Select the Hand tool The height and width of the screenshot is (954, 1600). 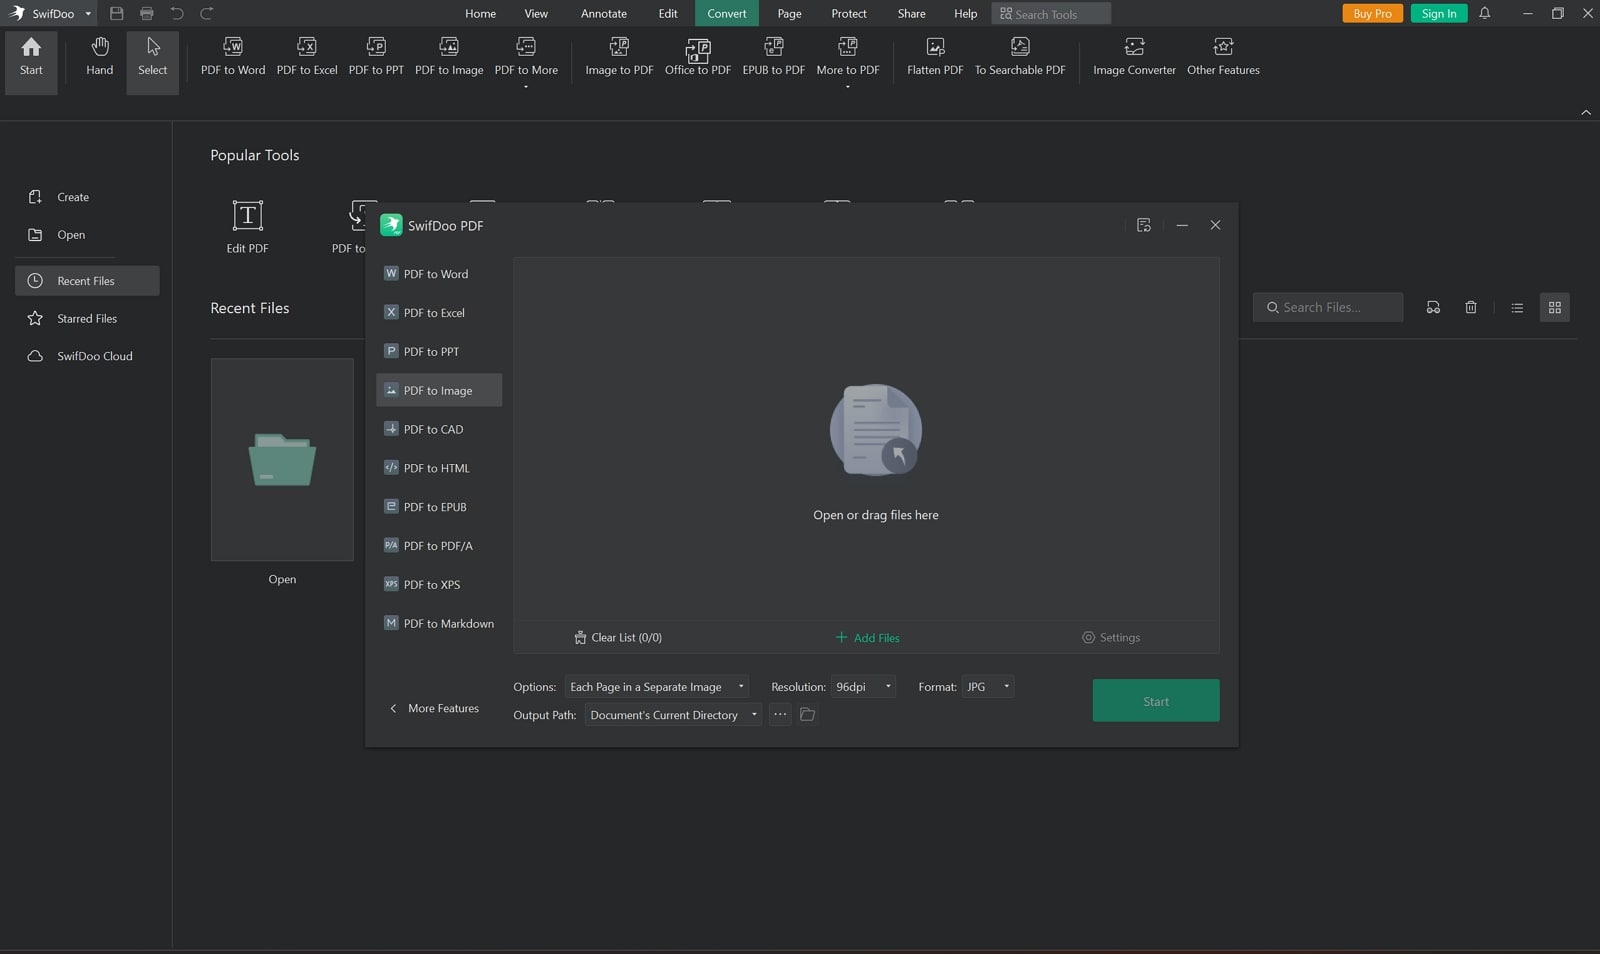click(x=99, y=58)
